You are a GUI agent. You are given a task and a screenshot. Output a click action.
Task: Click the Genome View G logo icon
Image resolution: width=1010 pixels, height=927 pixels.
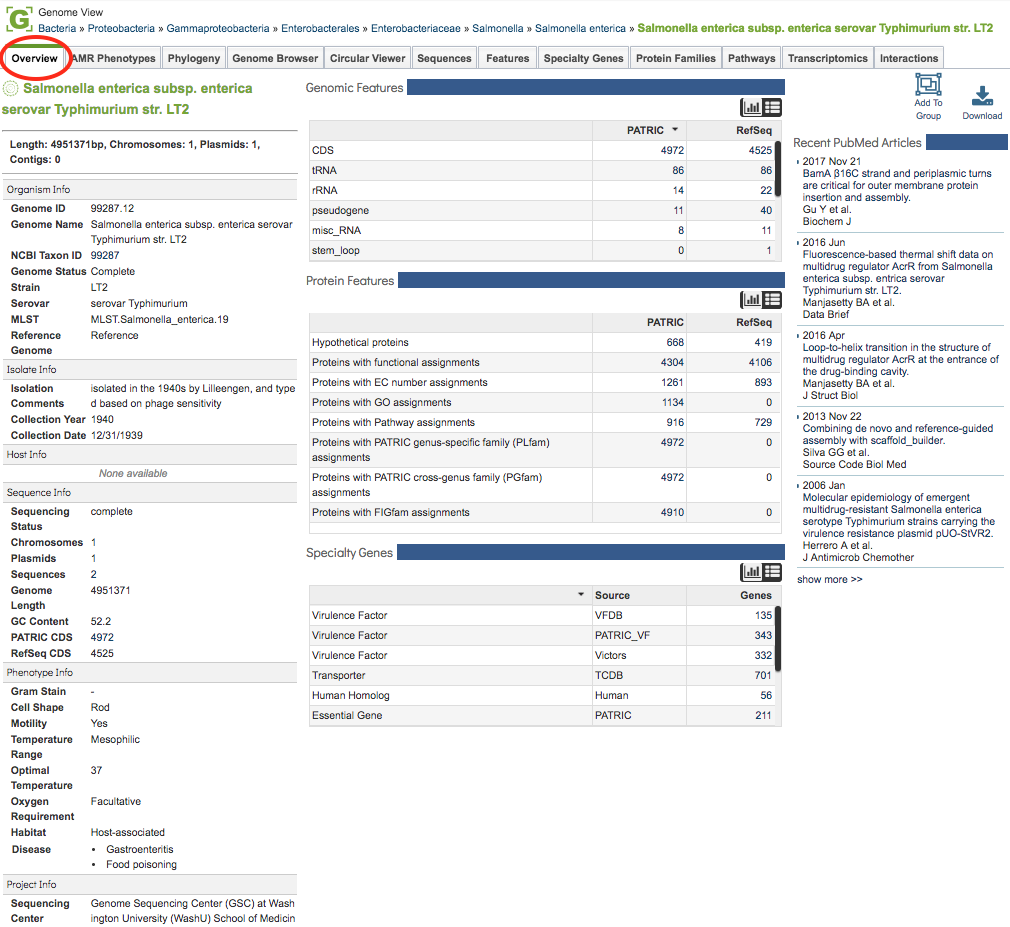pyautogui.click(x=18, y=19)
